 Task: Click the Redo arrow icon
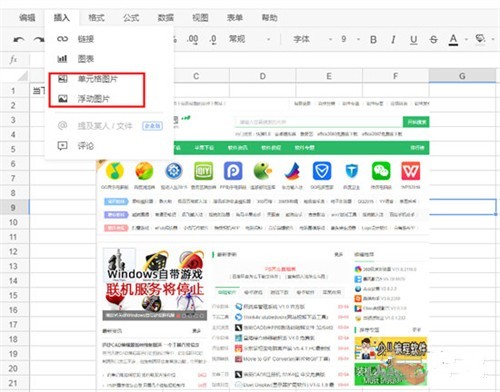coord(39,40)
